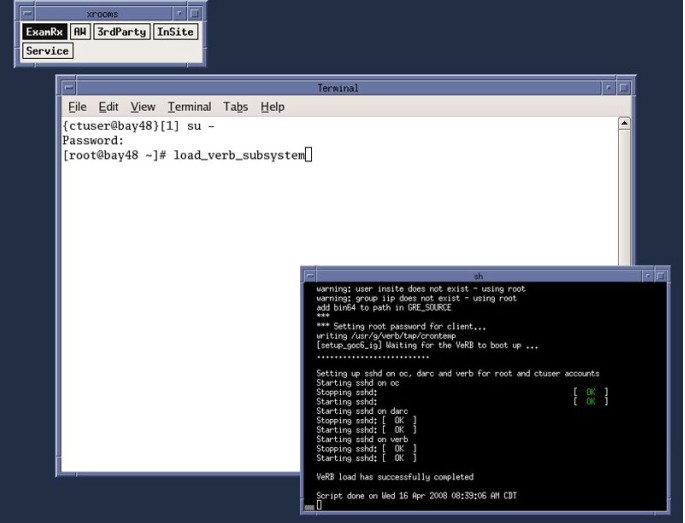Switch to the ExamRx room
The image size is (685, 523).
[45, 32]
